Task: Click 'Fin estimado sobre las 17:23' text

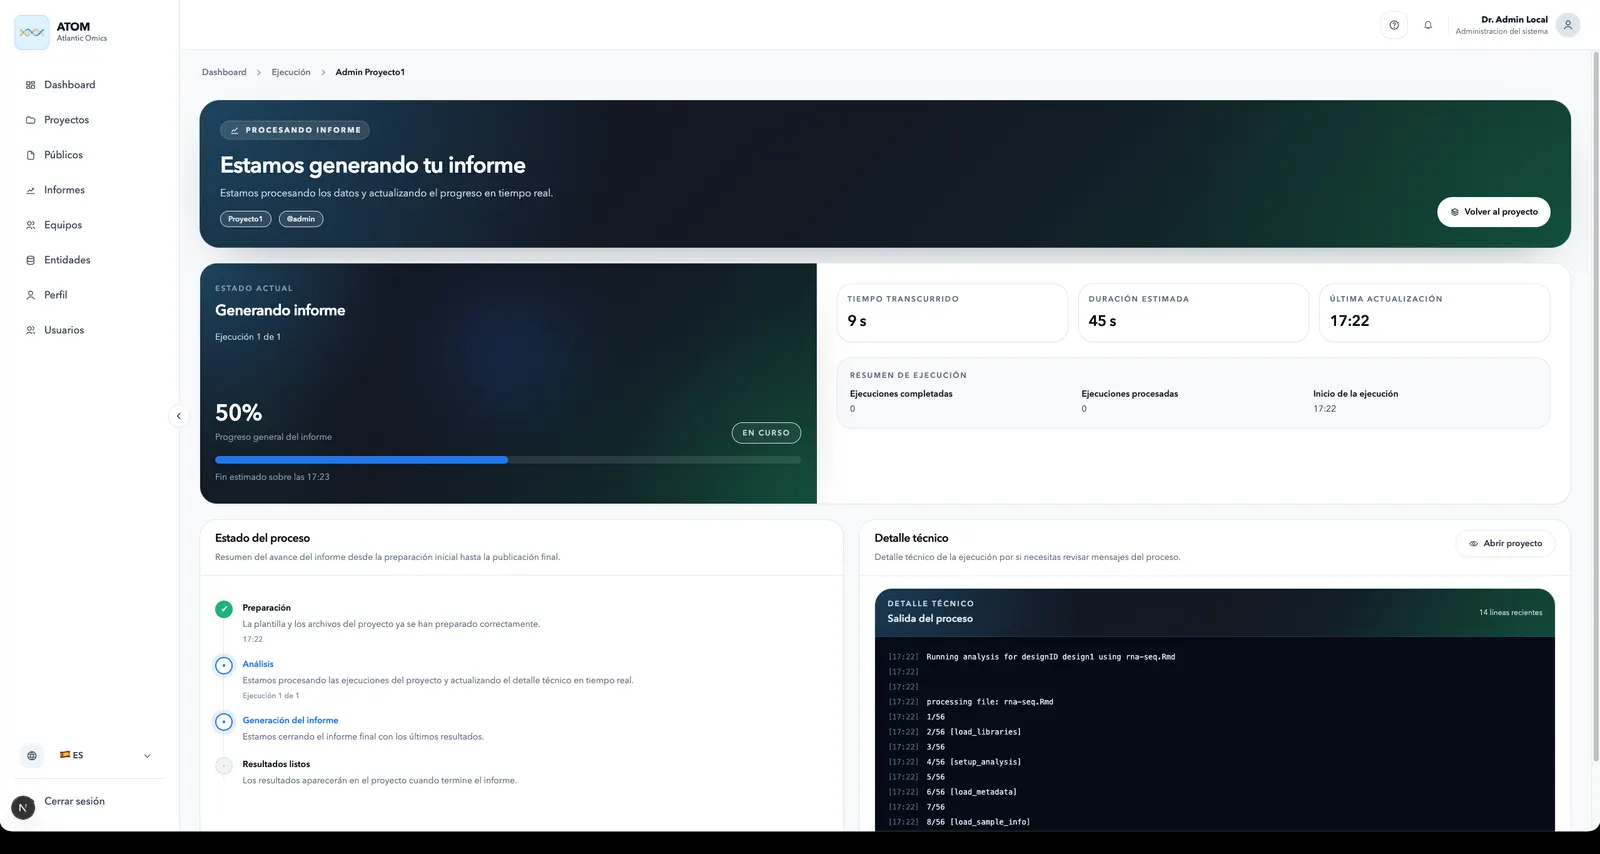Action: (x=272, y=477)
